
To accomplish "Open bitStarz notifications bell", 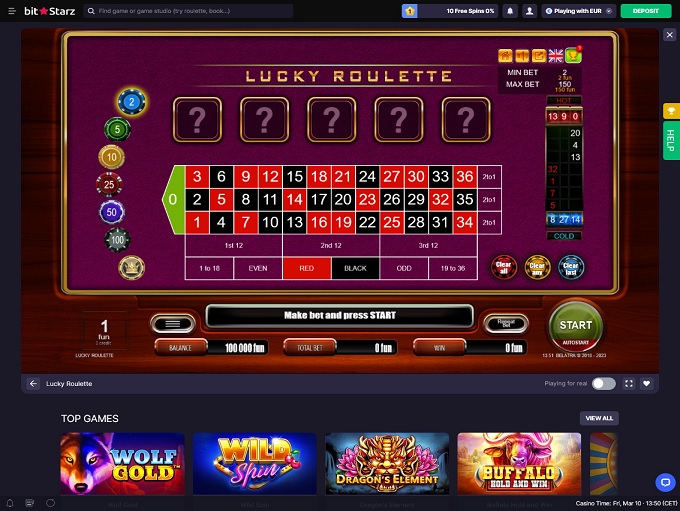I will 510,11.
